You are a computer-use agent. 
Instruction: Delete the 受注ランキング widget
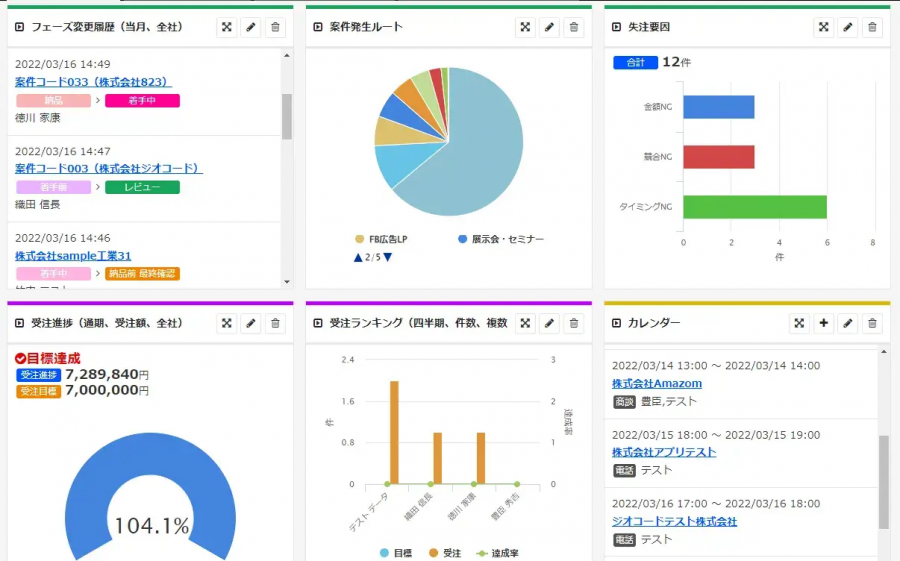click(573, 323)
